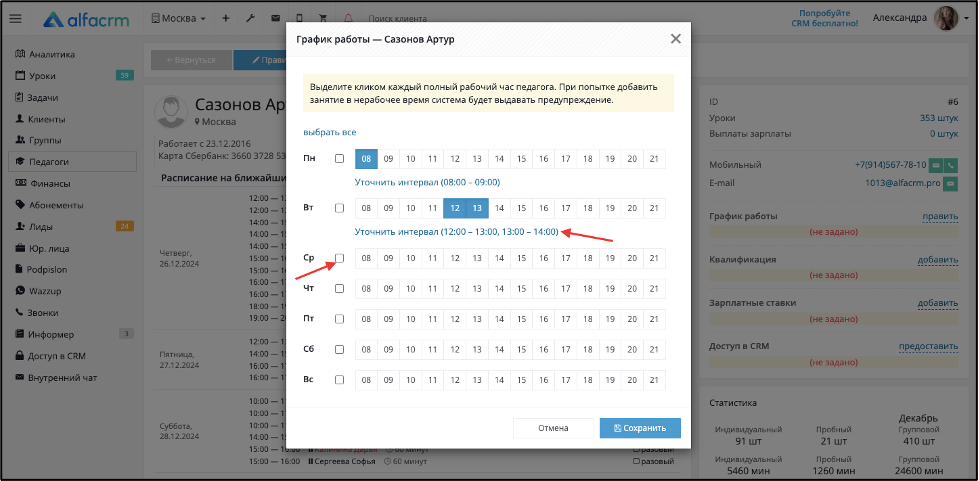Click the plus add icon in top bar
The width and height of the screenshot is (979, 481).
pyautogui.click(x=225, y=19)
